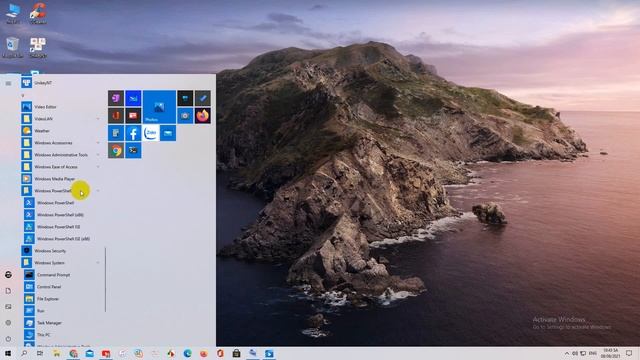Open Task View on taskbar
The width and height of the screenshot is (640, 360).
(40, 353)
